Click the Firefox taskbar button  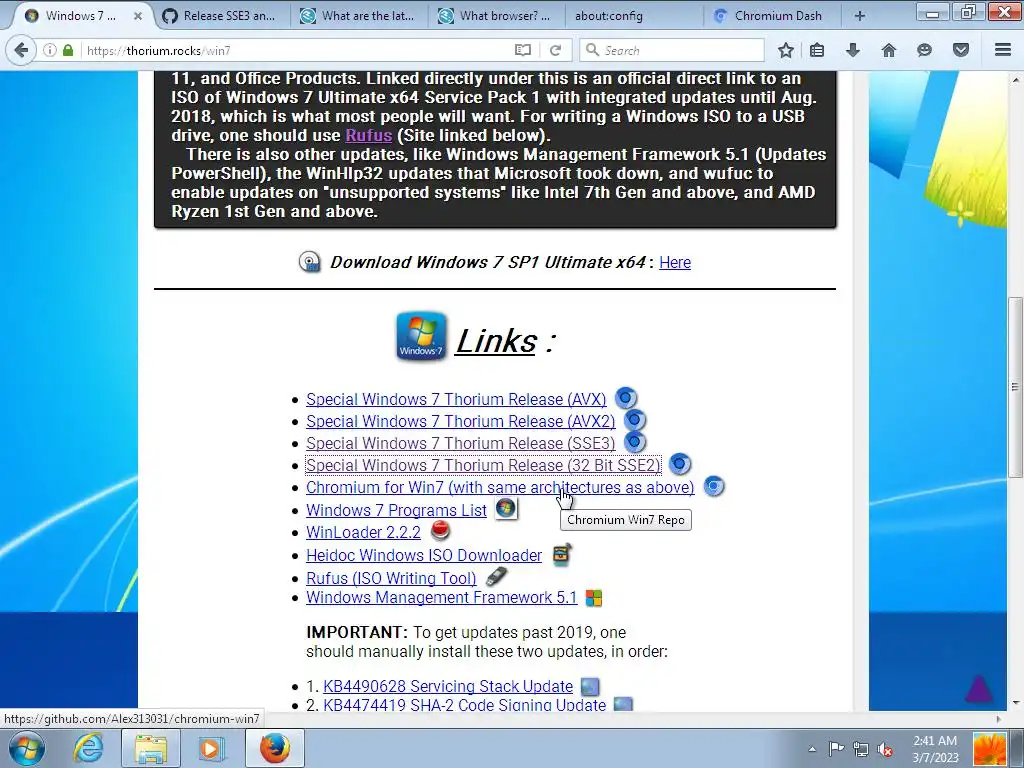point(275,748)
